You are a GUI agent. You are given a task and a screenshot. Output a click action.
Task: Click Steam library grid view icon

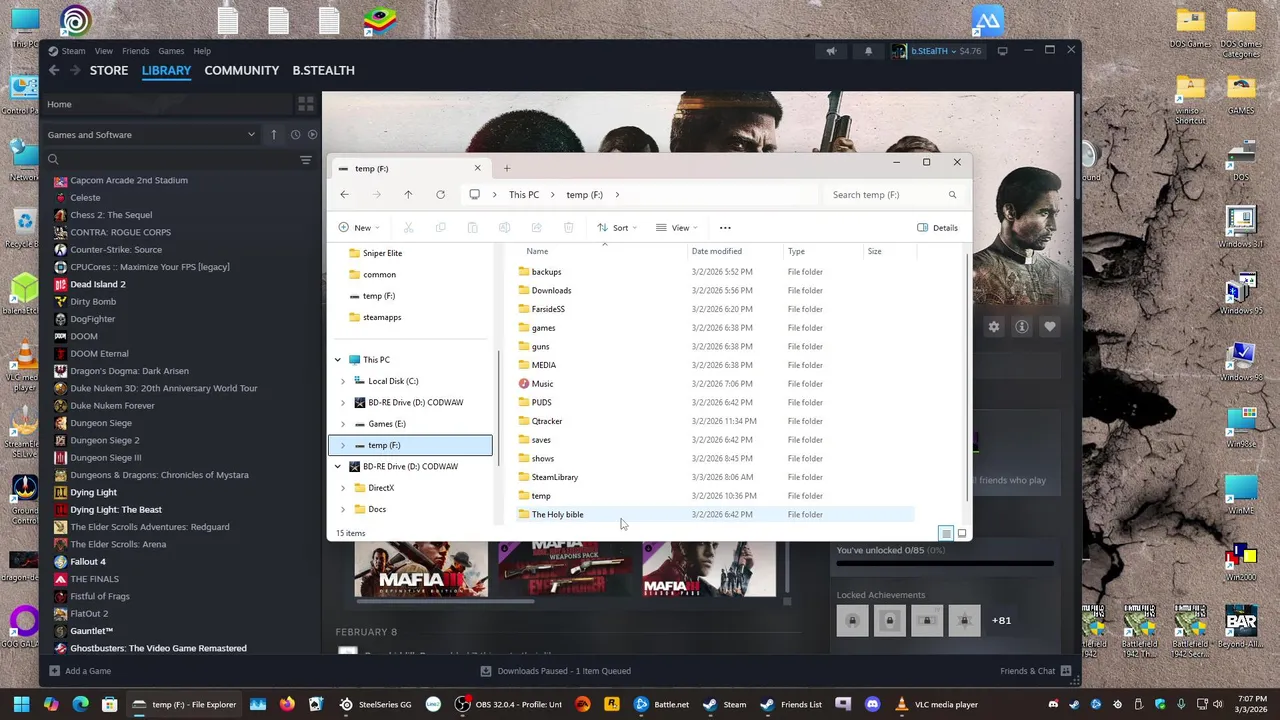(x=306, y=103)
